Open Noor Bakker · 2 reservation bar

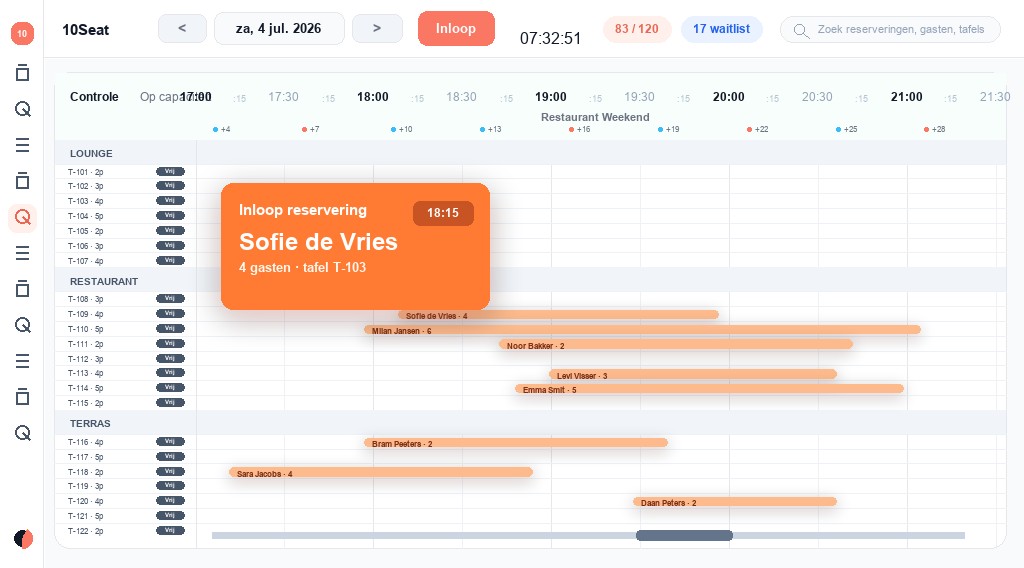coord(675,345)
